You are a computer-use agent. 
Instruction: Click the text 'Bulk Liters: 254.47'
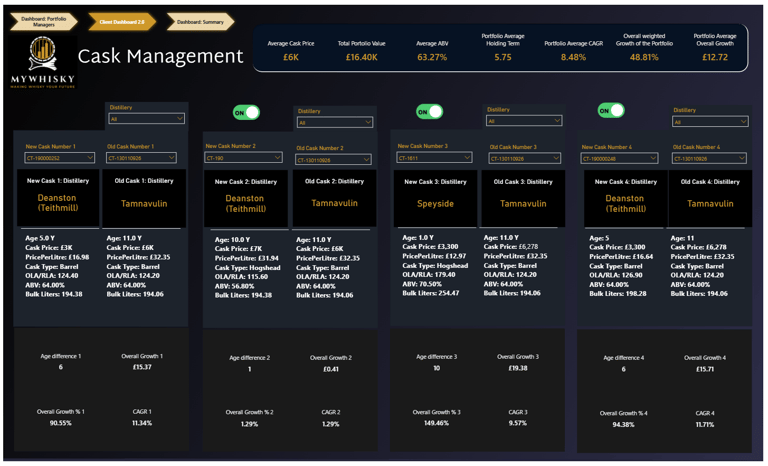tap(431, 293)
